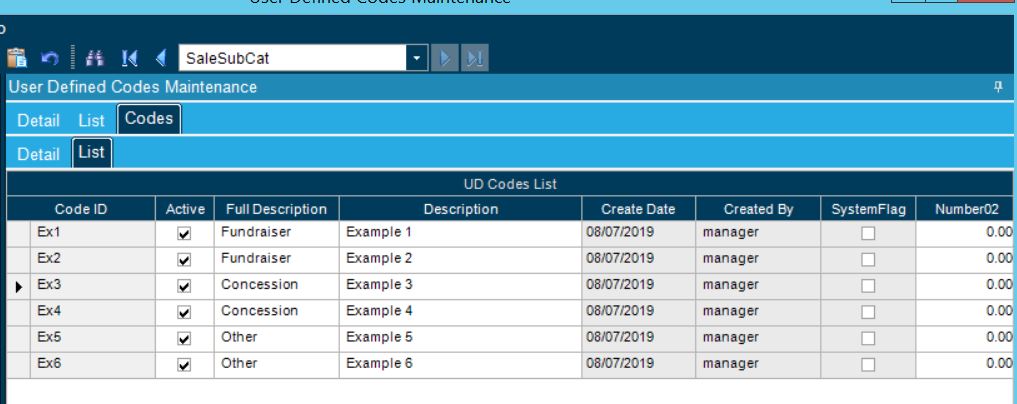The image size is (1017, 404).
Task: Open the top-level Detail tab
Action: tap(38, 121)
